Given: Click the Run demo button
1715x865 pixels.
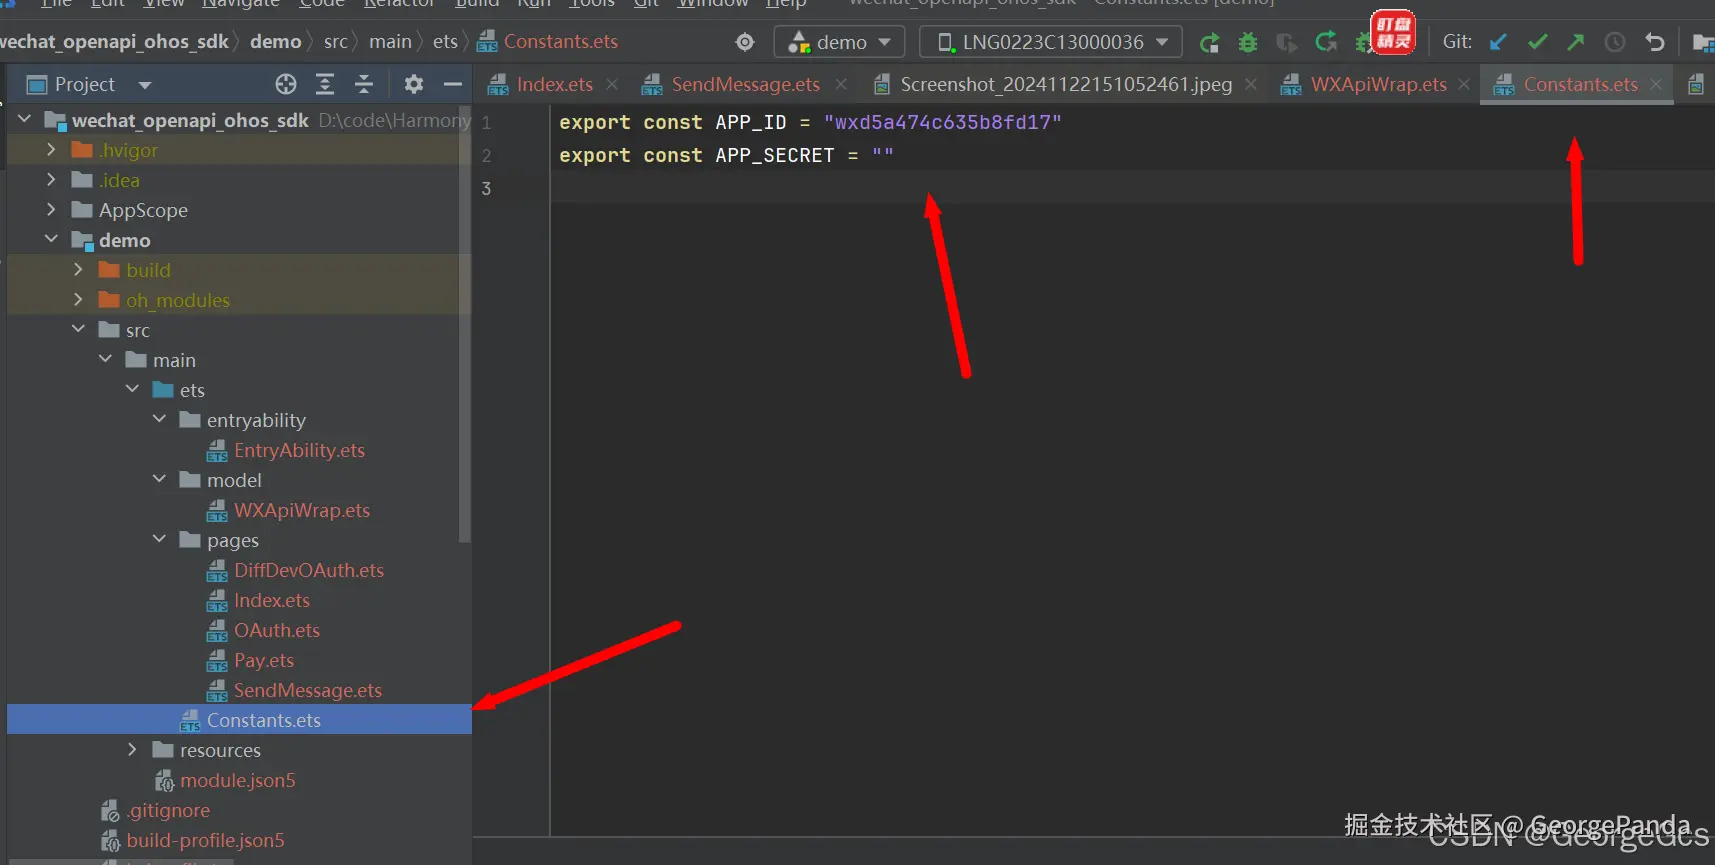Looking at the screenshot, I should 1209,42.
